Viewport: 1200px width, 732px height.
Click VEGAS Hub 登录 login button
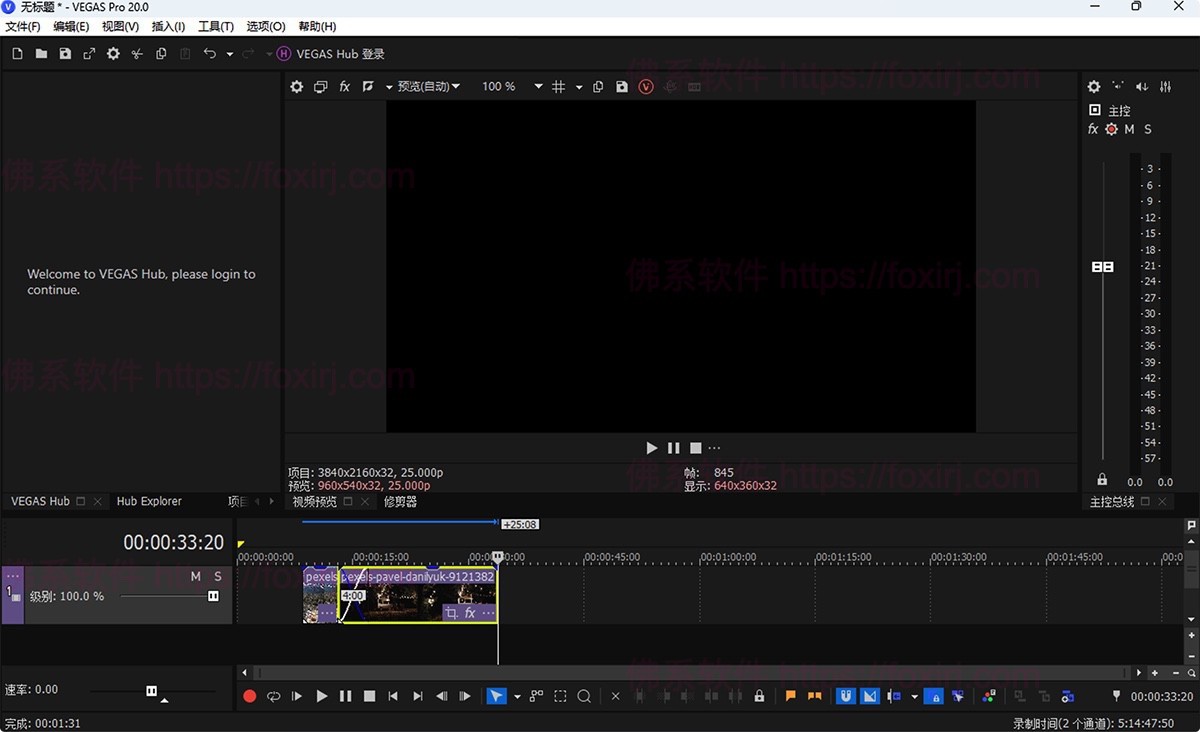(x=331, y=54)
